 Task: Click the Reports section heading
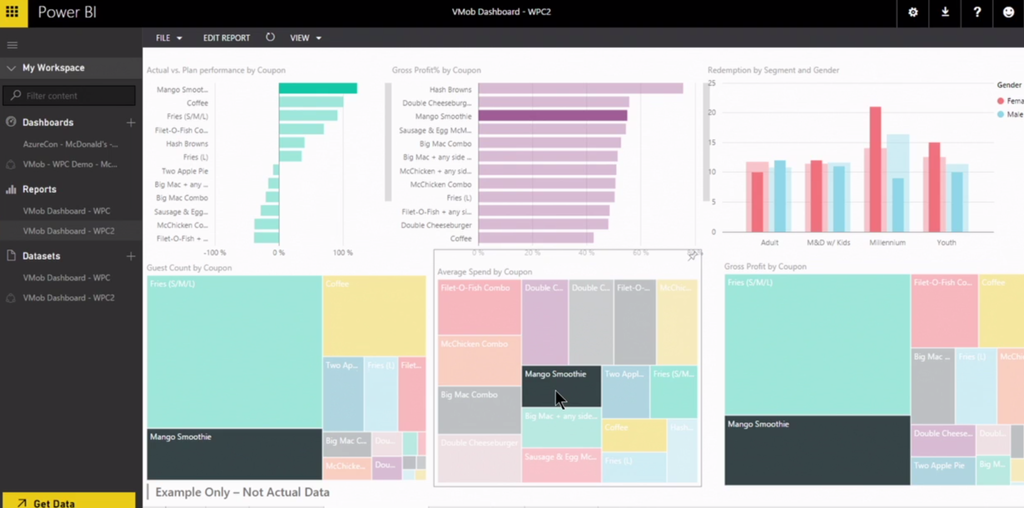[39, 189]
